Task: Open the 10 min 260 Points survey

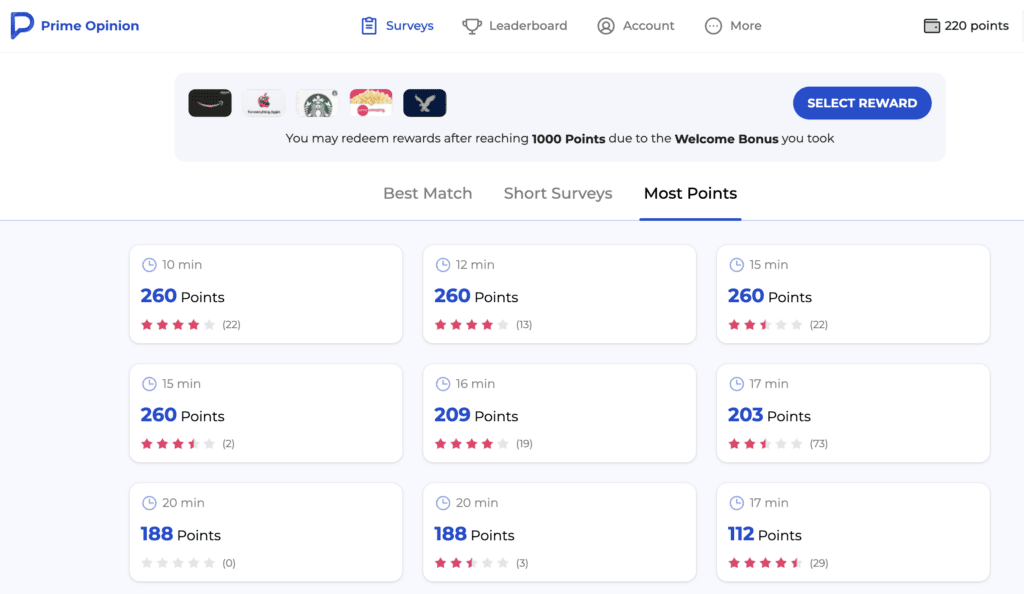Action: click(x=265, y=294)
